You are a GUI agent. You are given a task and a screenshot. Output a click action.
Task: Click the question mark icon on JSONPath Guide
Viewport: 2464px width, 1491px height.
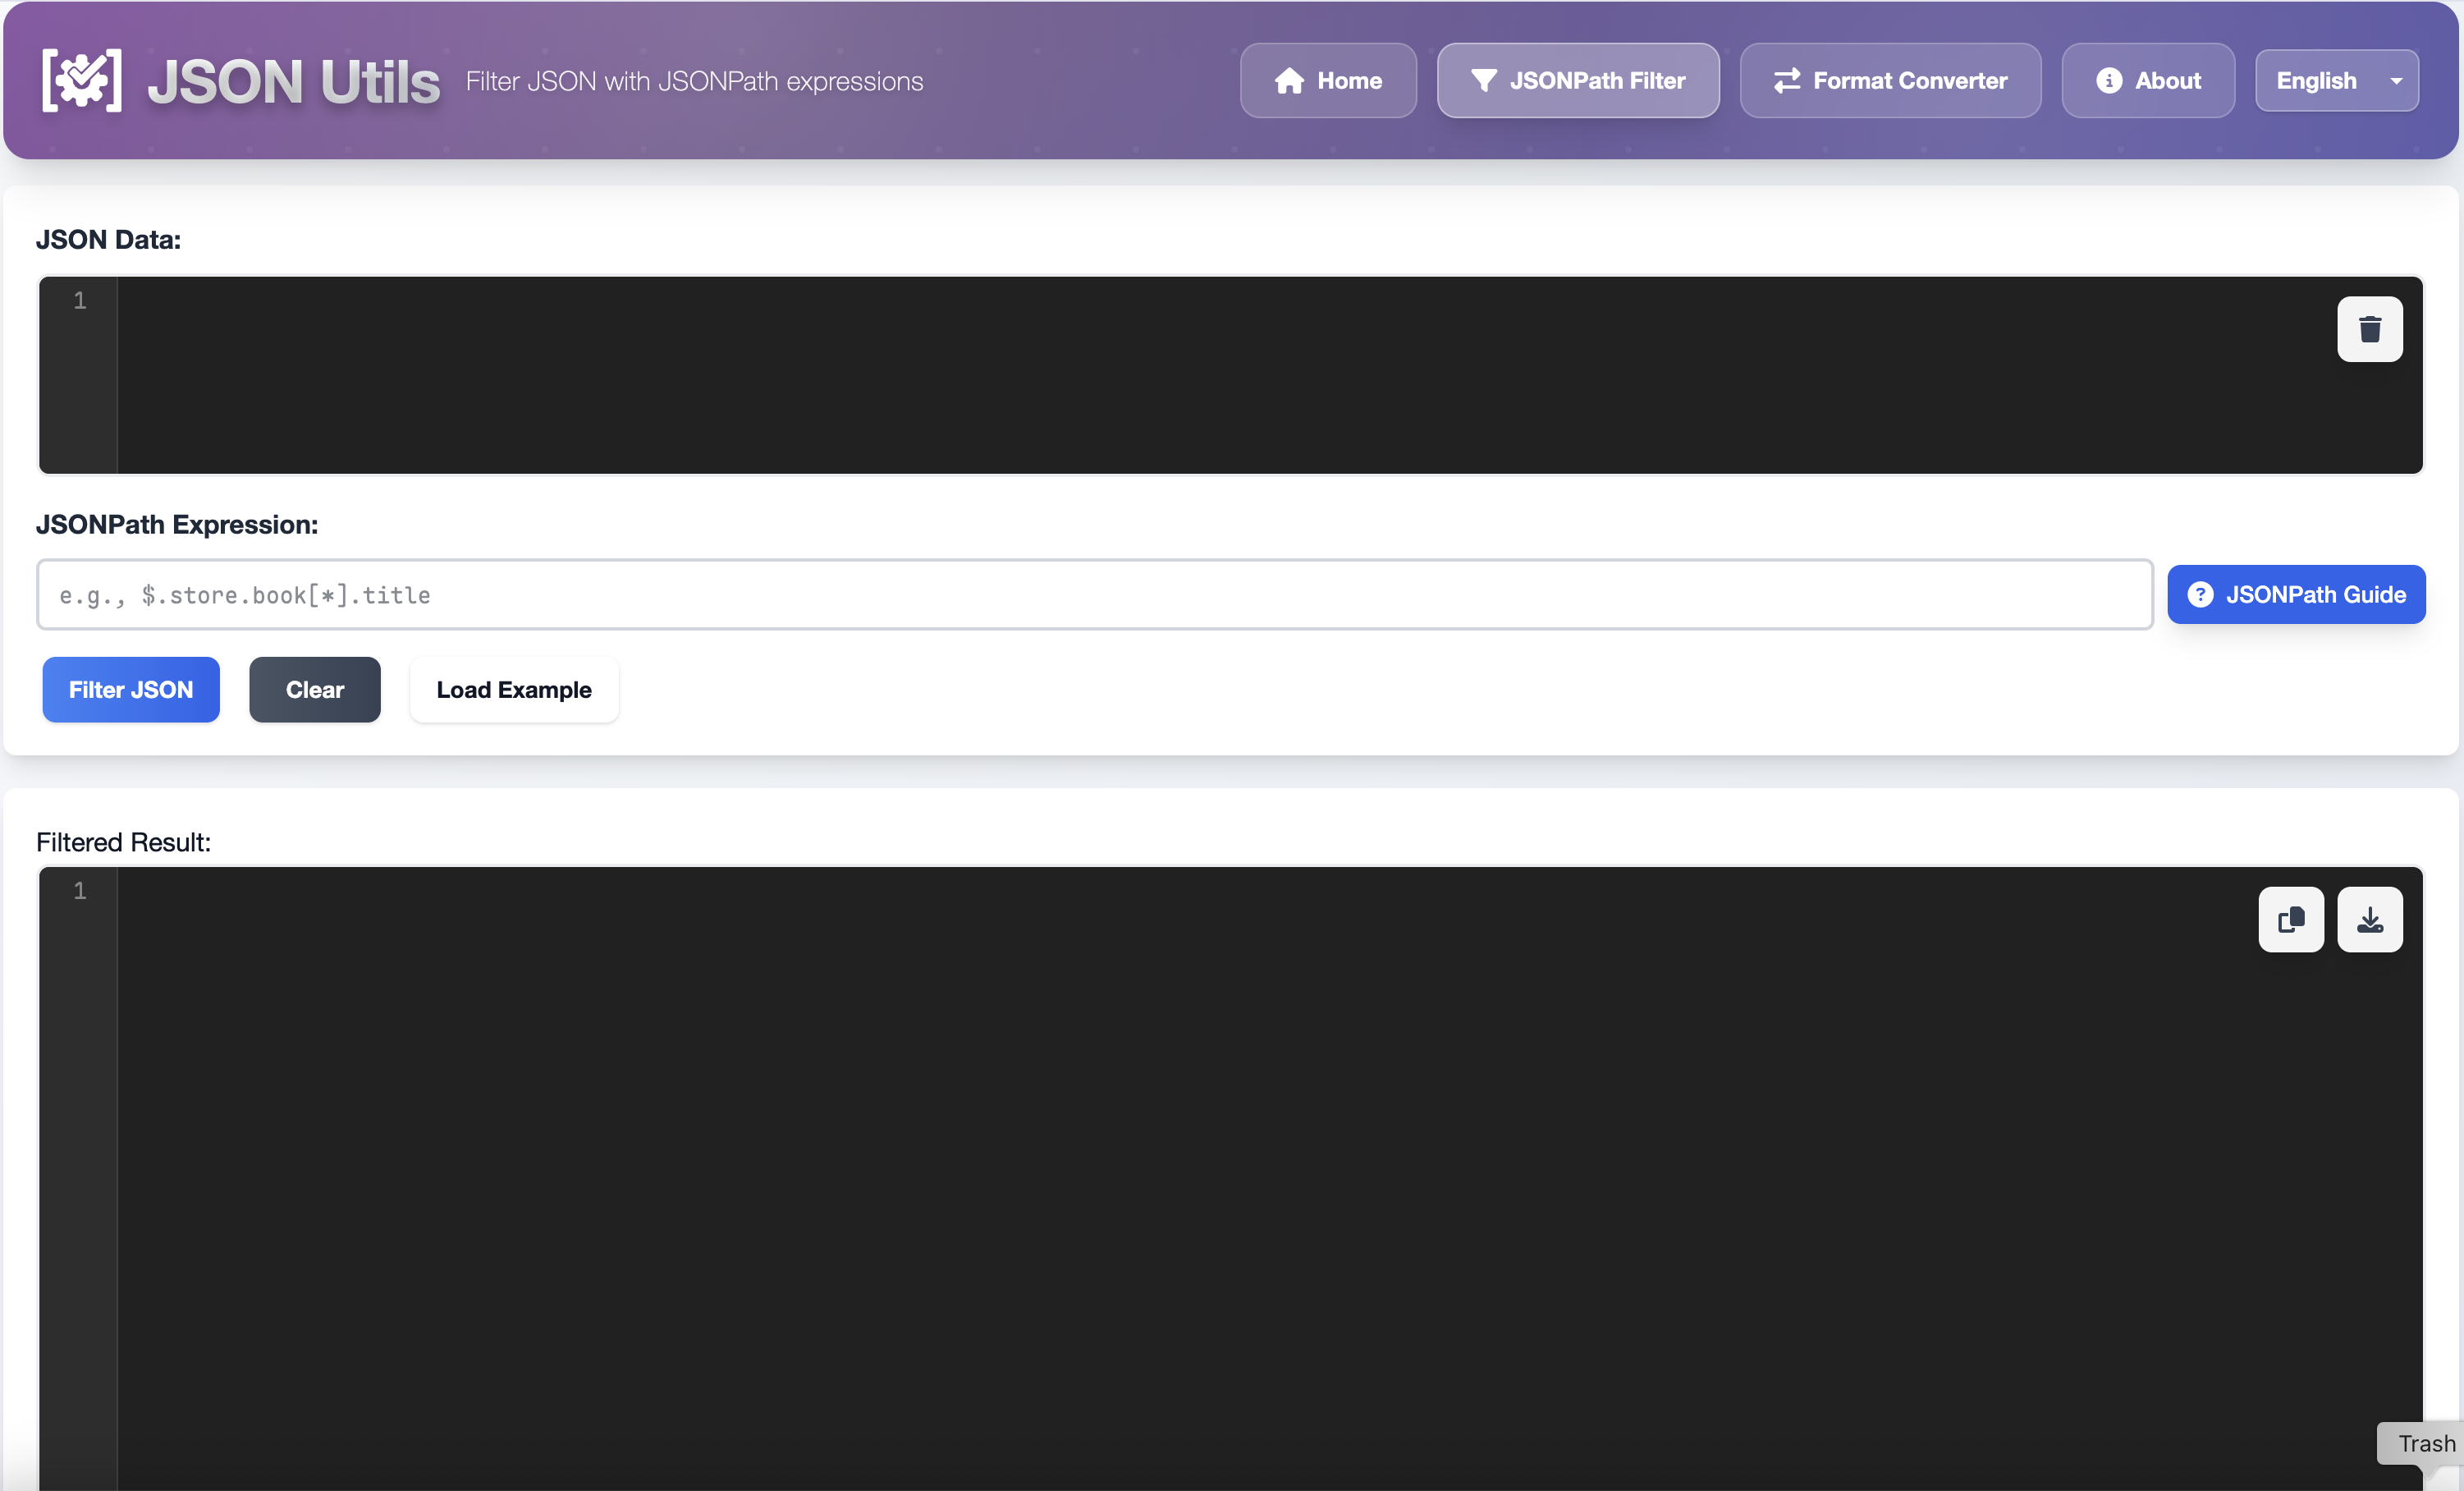(x=2201, y=594)
